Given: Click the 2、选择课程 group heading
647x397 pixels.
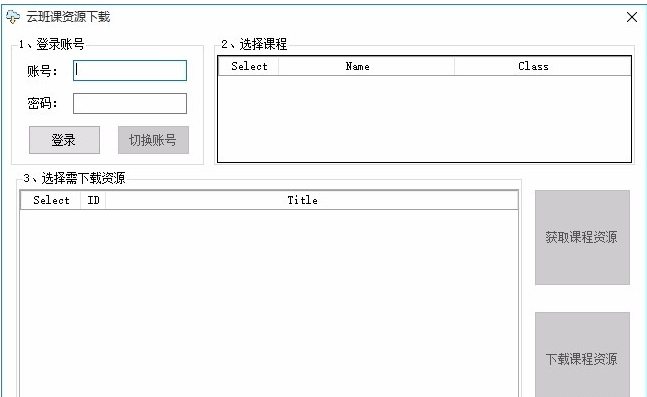Looking at the screenshot, I should [254, 44].
